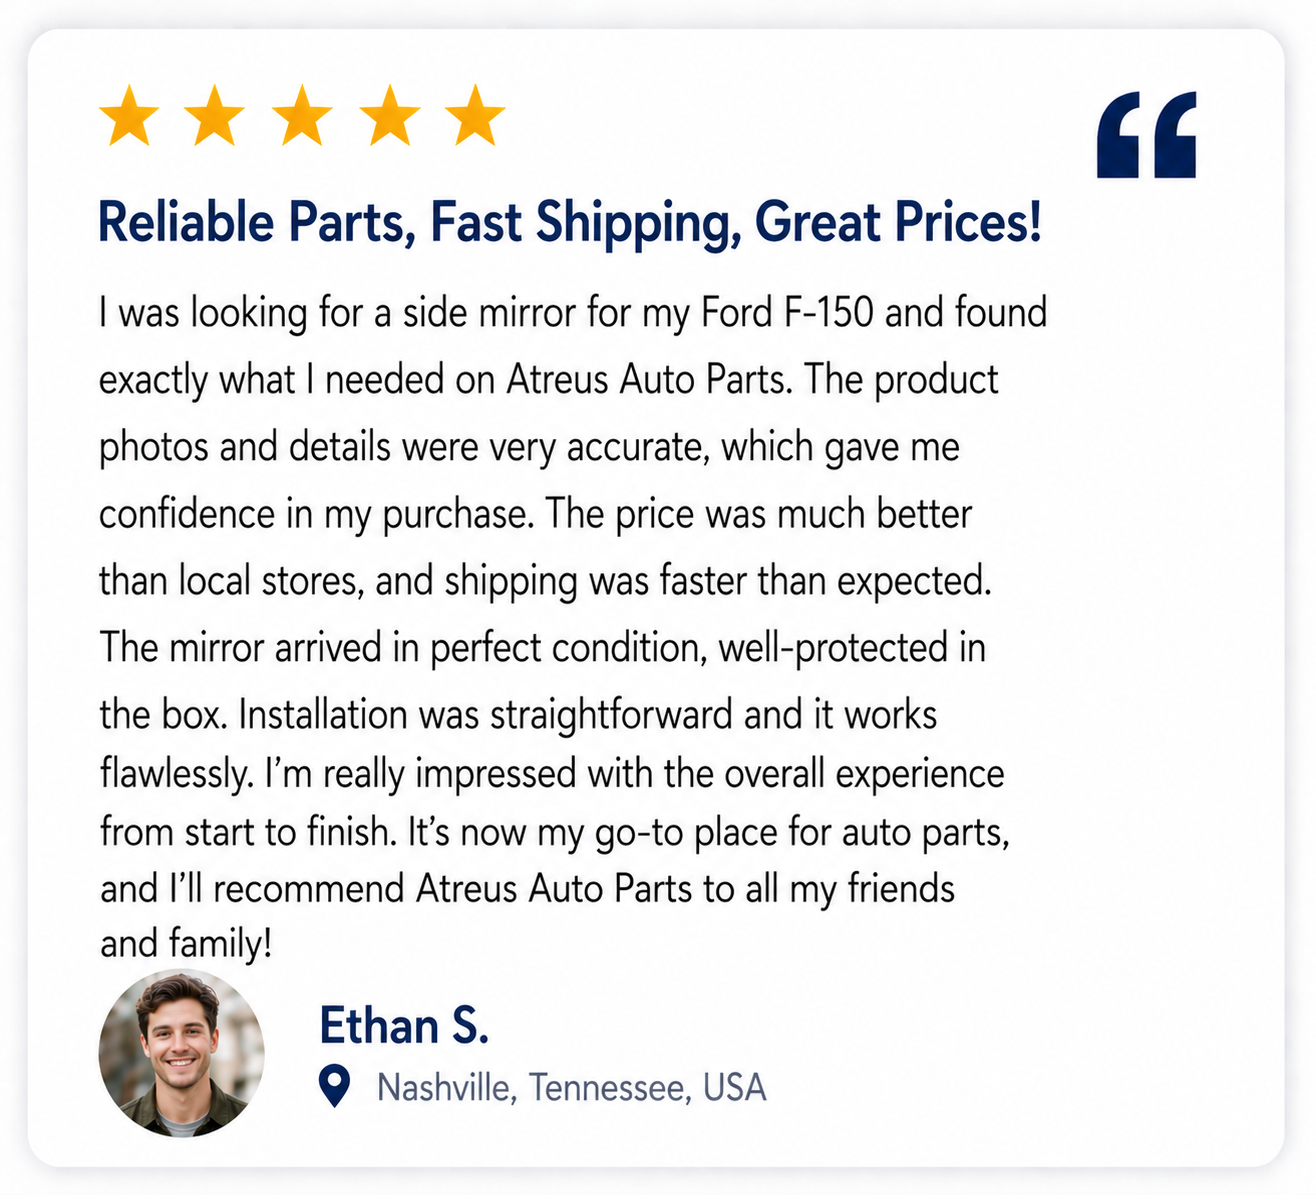Select the line "The mirror arrived in perfect condition"
The image size is (1316, 1195).
point(542,648)
